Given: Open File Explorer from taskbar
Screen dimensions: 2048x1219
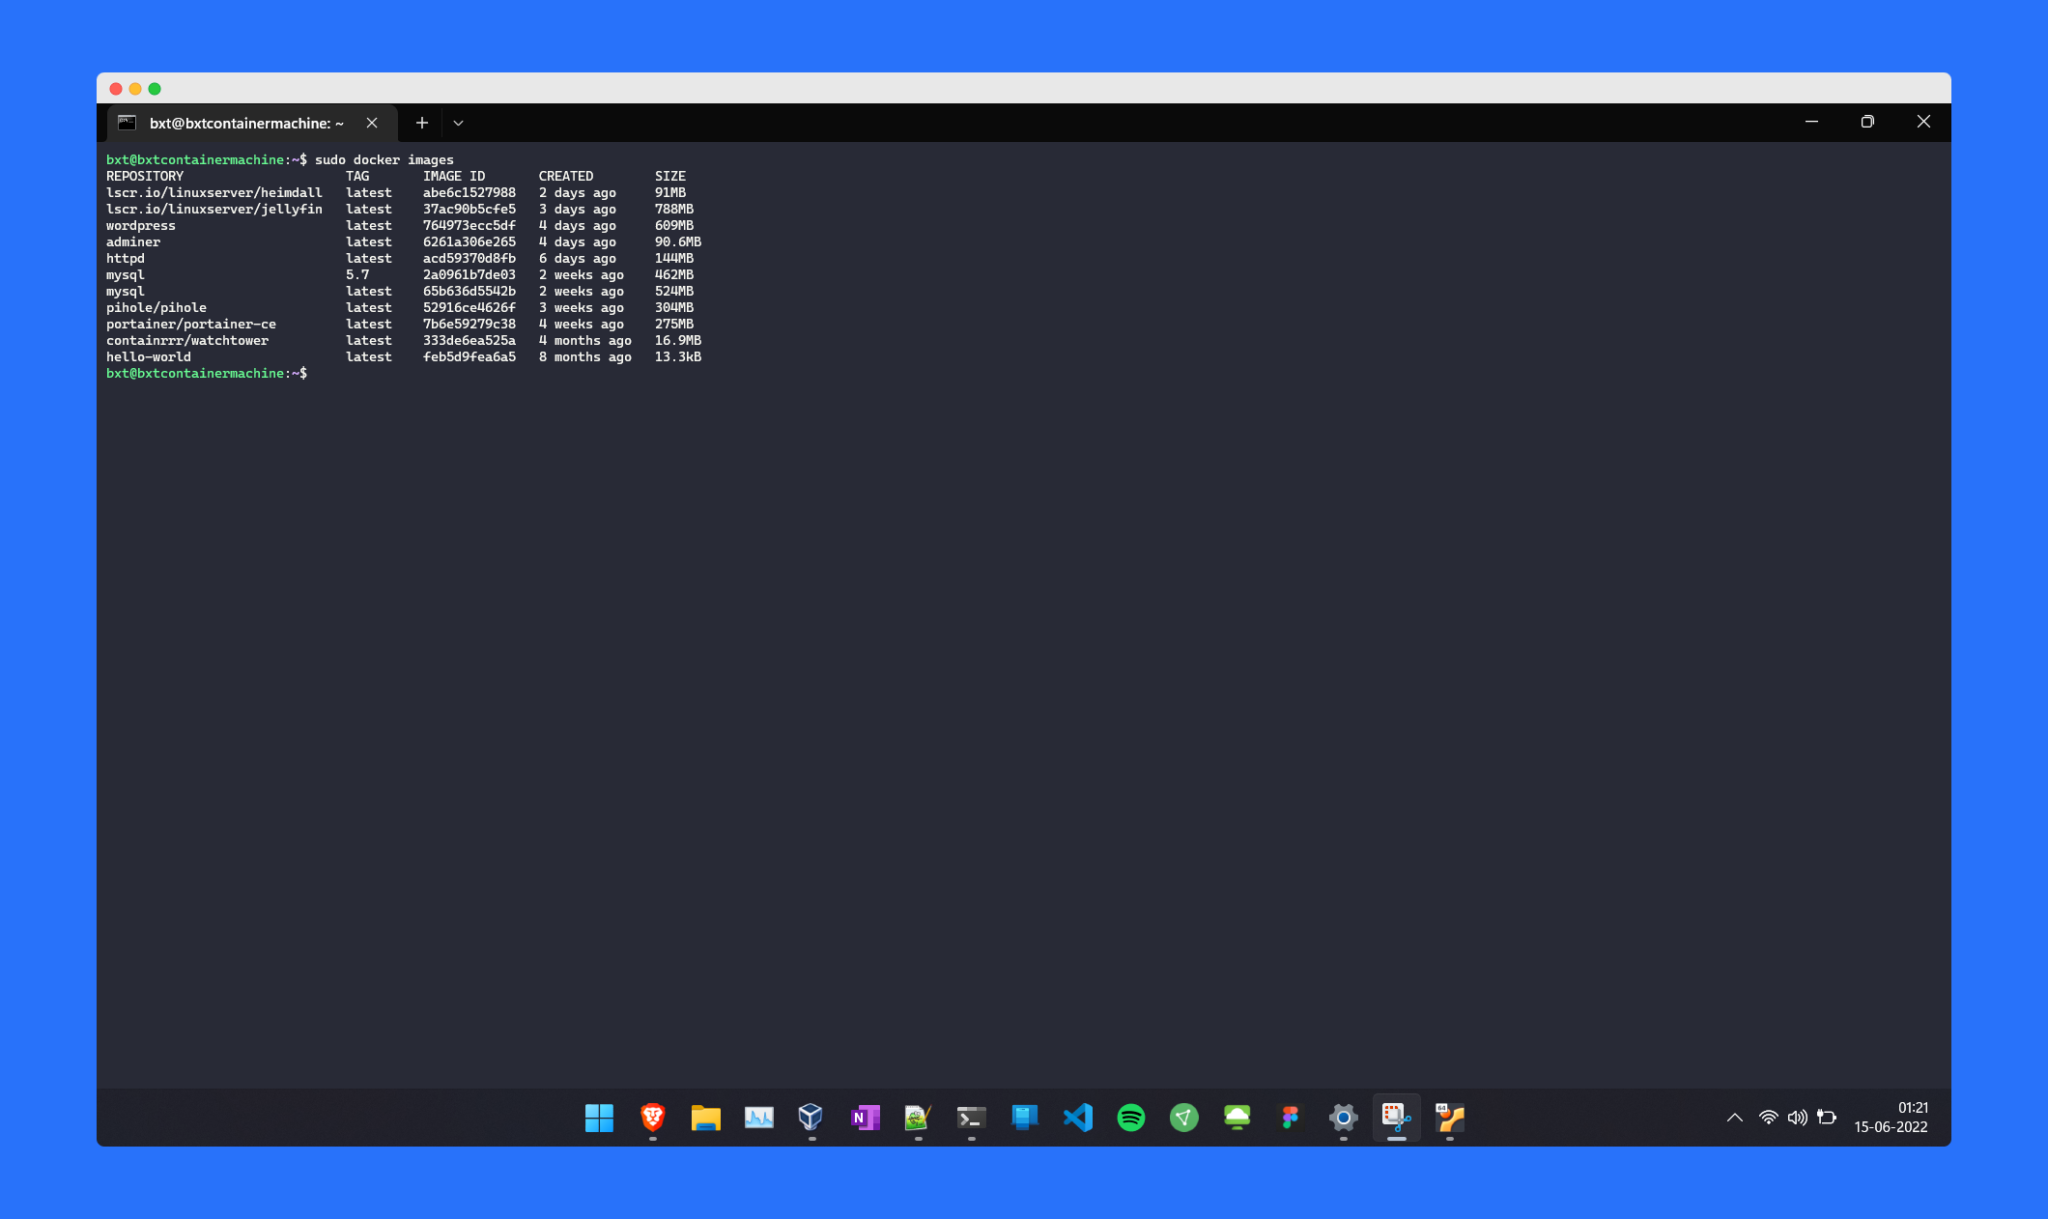Looking at the screenshot, I should tap(705, 1117).
